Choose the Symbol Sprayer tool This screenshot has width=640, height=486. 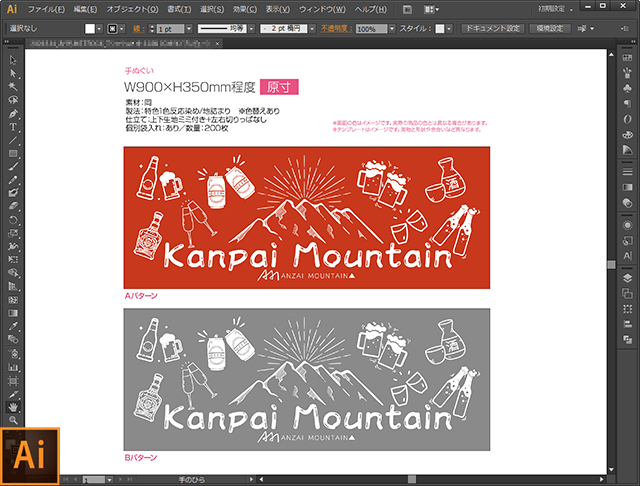pos(13,353)
